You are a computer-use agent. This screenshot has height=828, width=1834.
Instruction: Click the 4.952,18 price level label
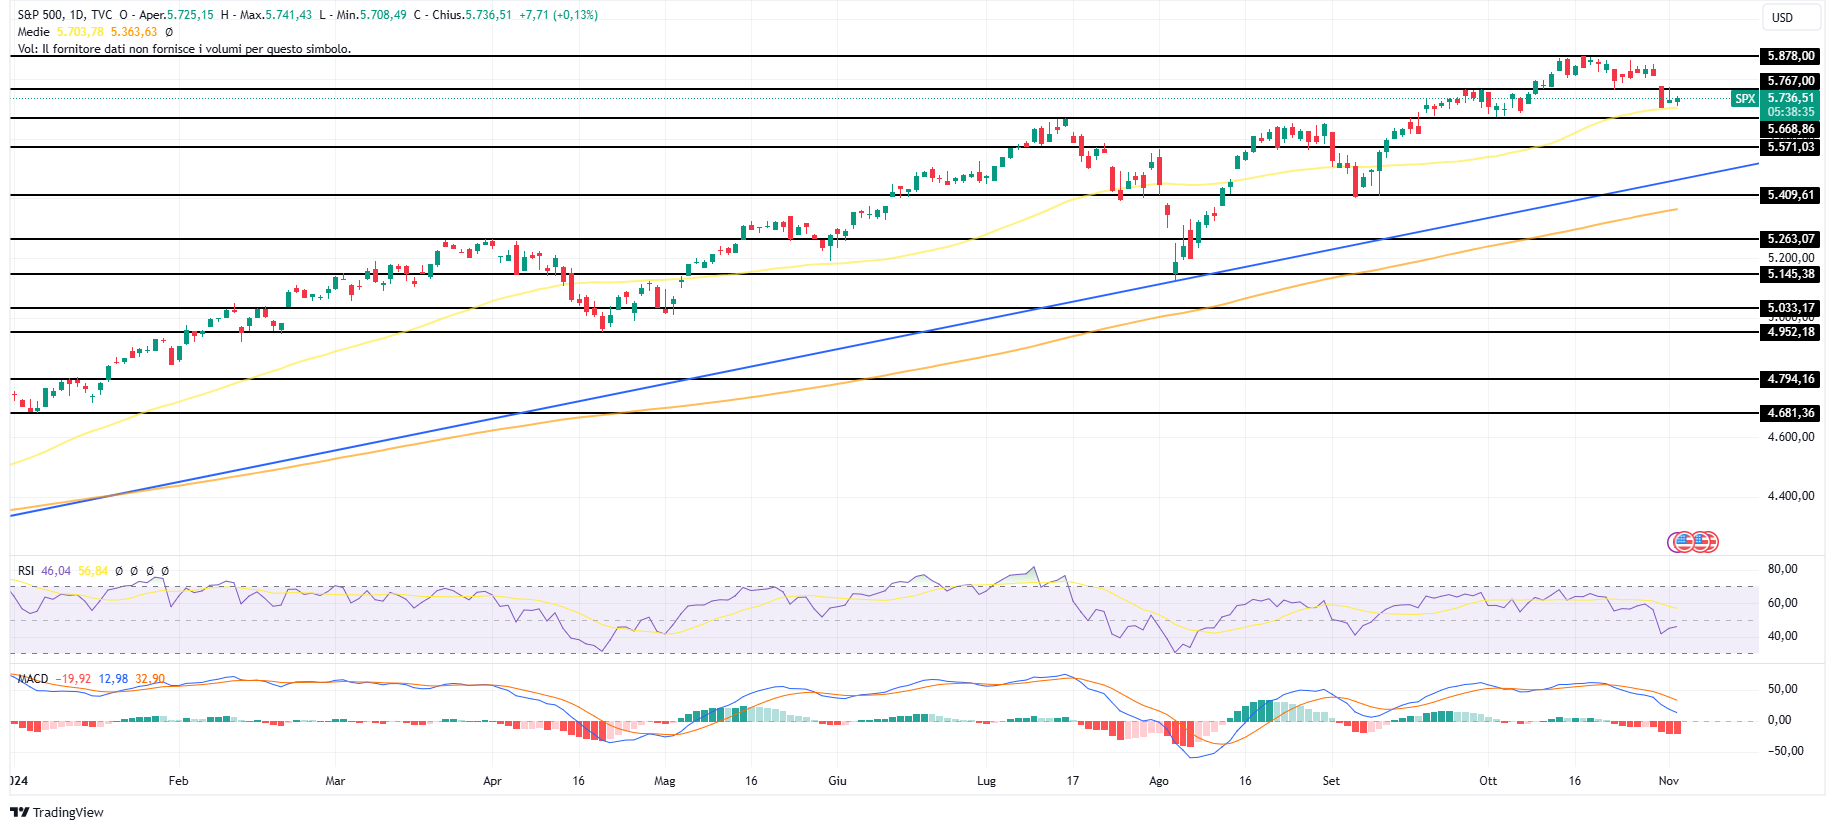pyautogui.click(x=1790, y=332)
